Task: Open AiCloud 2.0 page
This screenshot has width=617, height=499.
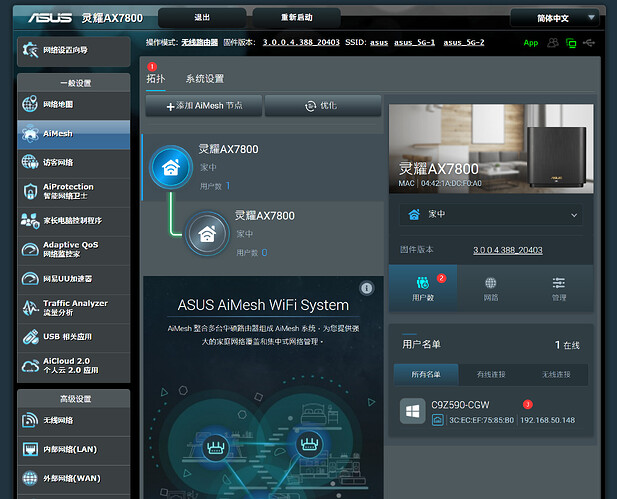Action: 74,366
